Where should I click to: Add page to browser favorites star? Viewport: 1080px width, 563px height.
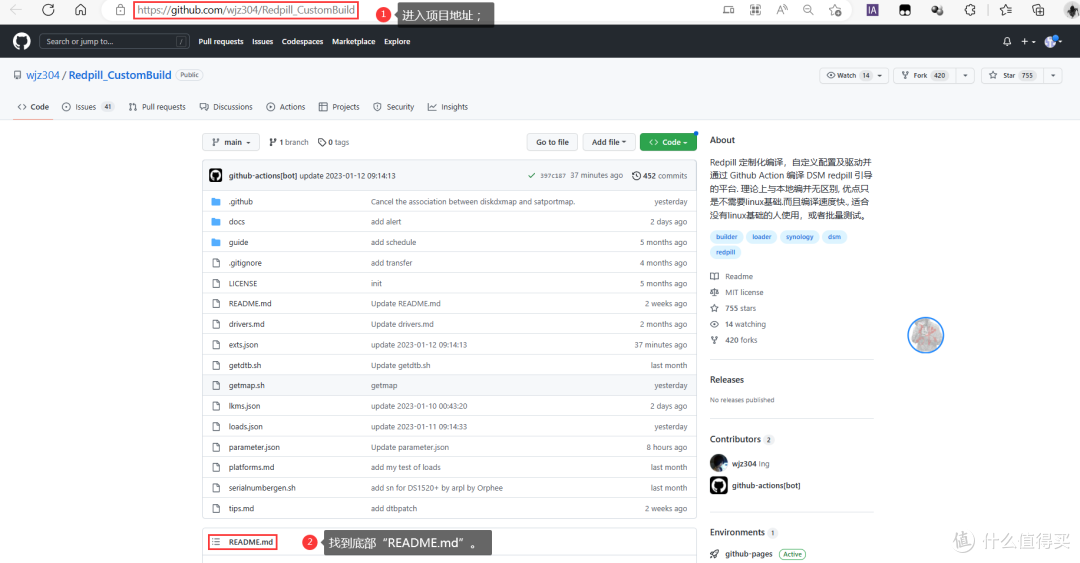coord(835,10)
